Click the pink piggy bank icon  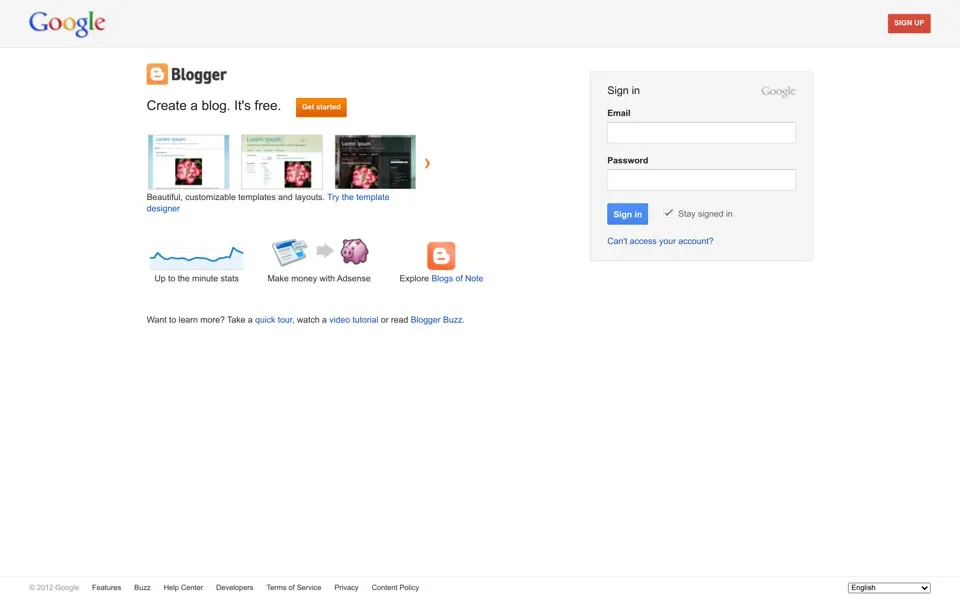coord(354,251)
